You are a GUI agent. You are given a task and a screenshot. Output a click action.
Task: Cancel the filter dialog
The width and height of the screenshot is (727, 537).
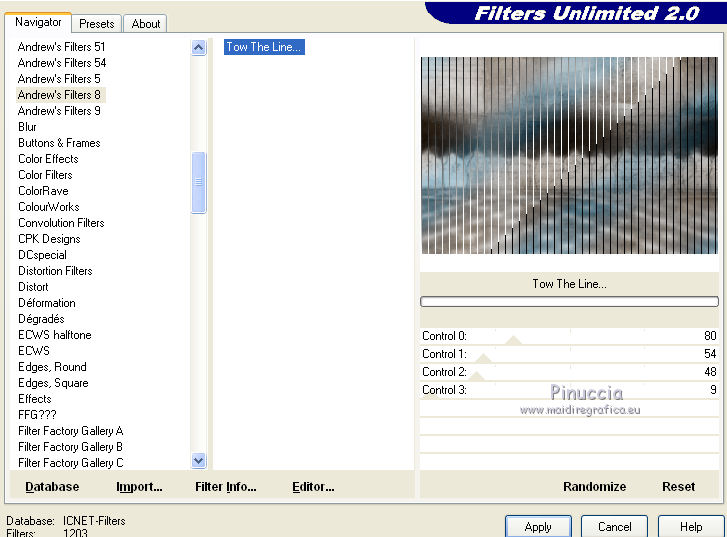pos(614,527)
